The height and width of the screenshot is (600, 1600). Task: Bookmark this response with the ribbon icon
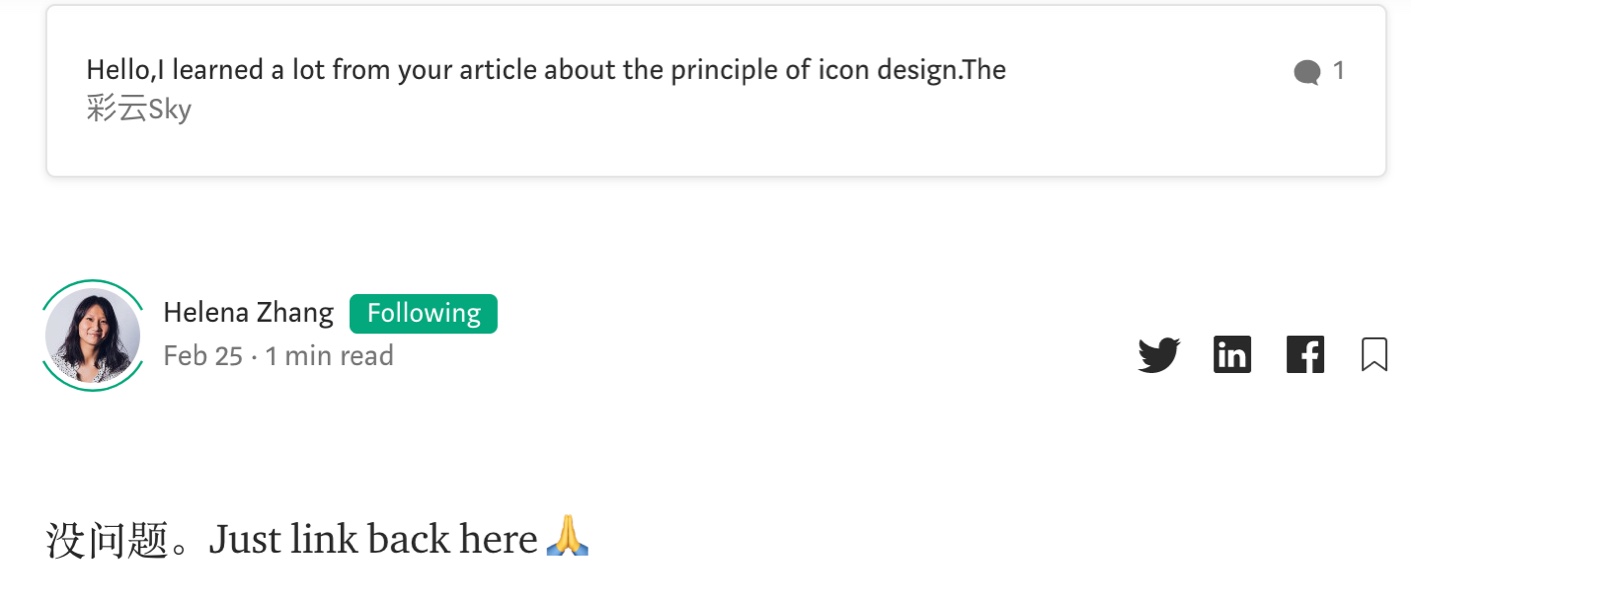(1374, 355)
